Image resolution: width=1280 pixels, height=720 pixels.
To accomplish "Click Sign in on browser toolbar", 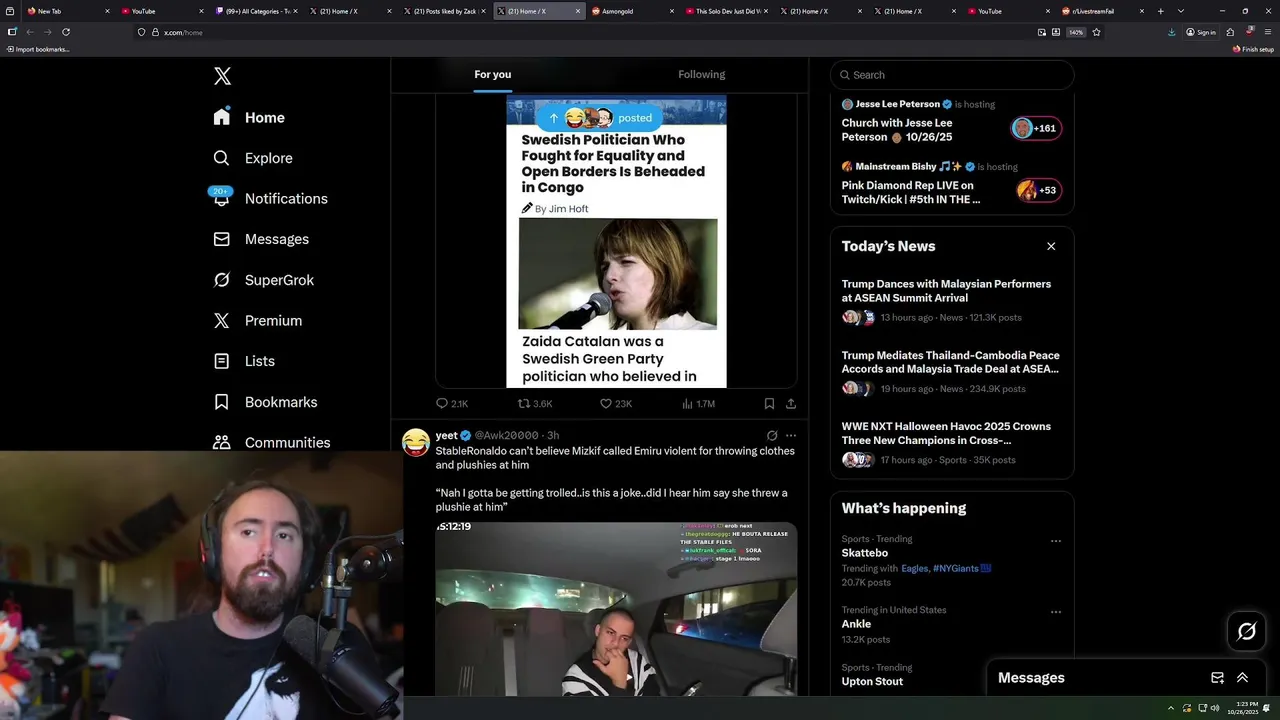I will pyautogui.click(x=1201, y=32).
